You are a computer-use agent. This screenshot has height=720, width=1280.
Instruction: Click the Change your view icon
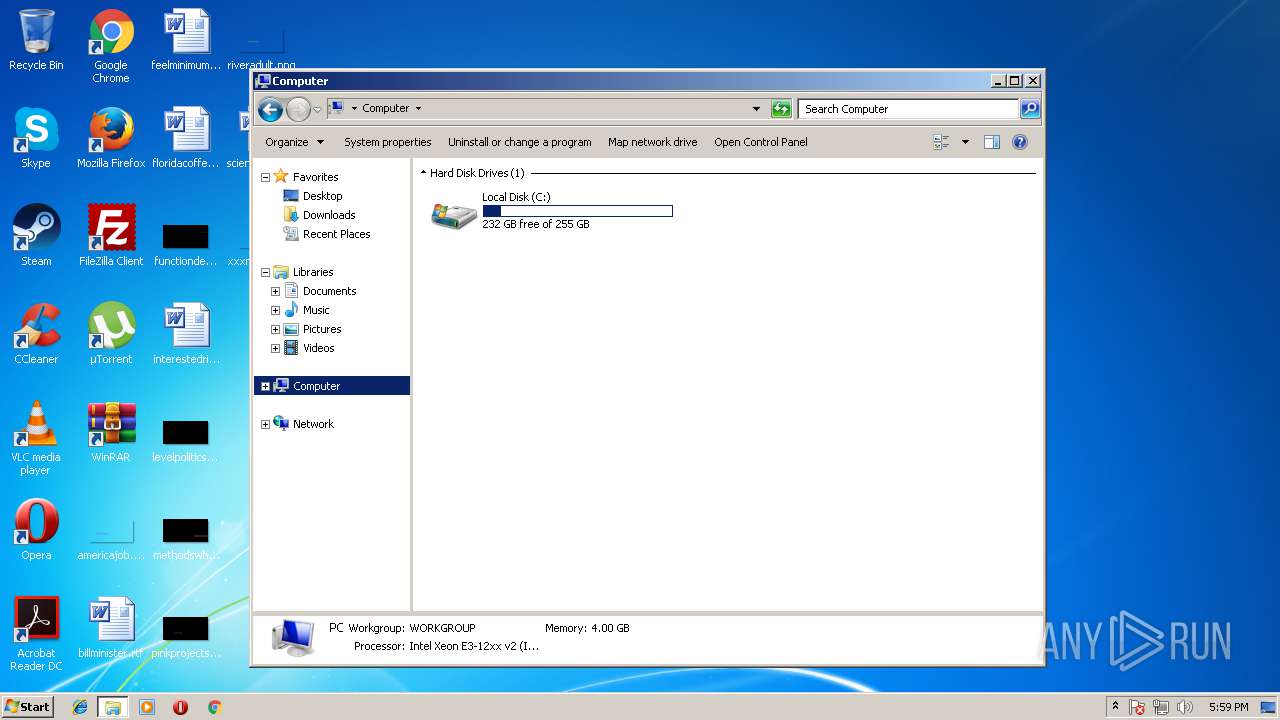pos(941,142)
